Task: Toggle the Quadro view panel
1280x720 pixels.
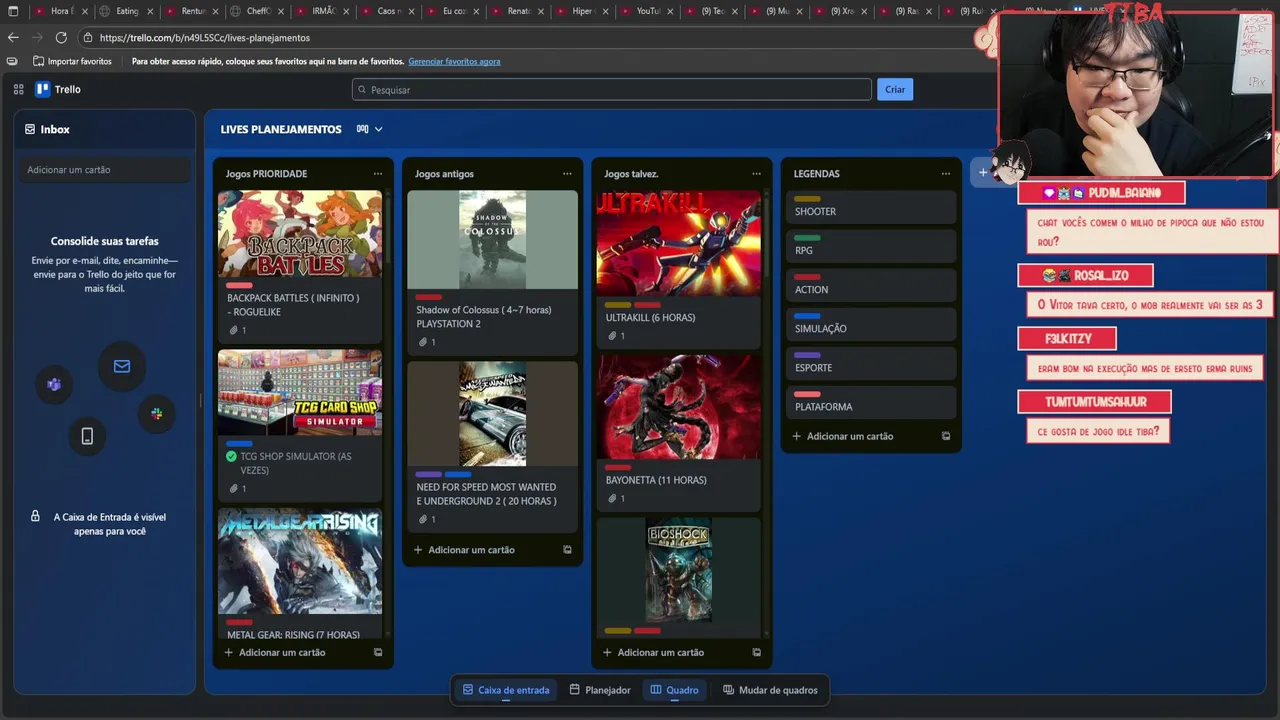Action: pyautogui.click(x=674, y=690)
